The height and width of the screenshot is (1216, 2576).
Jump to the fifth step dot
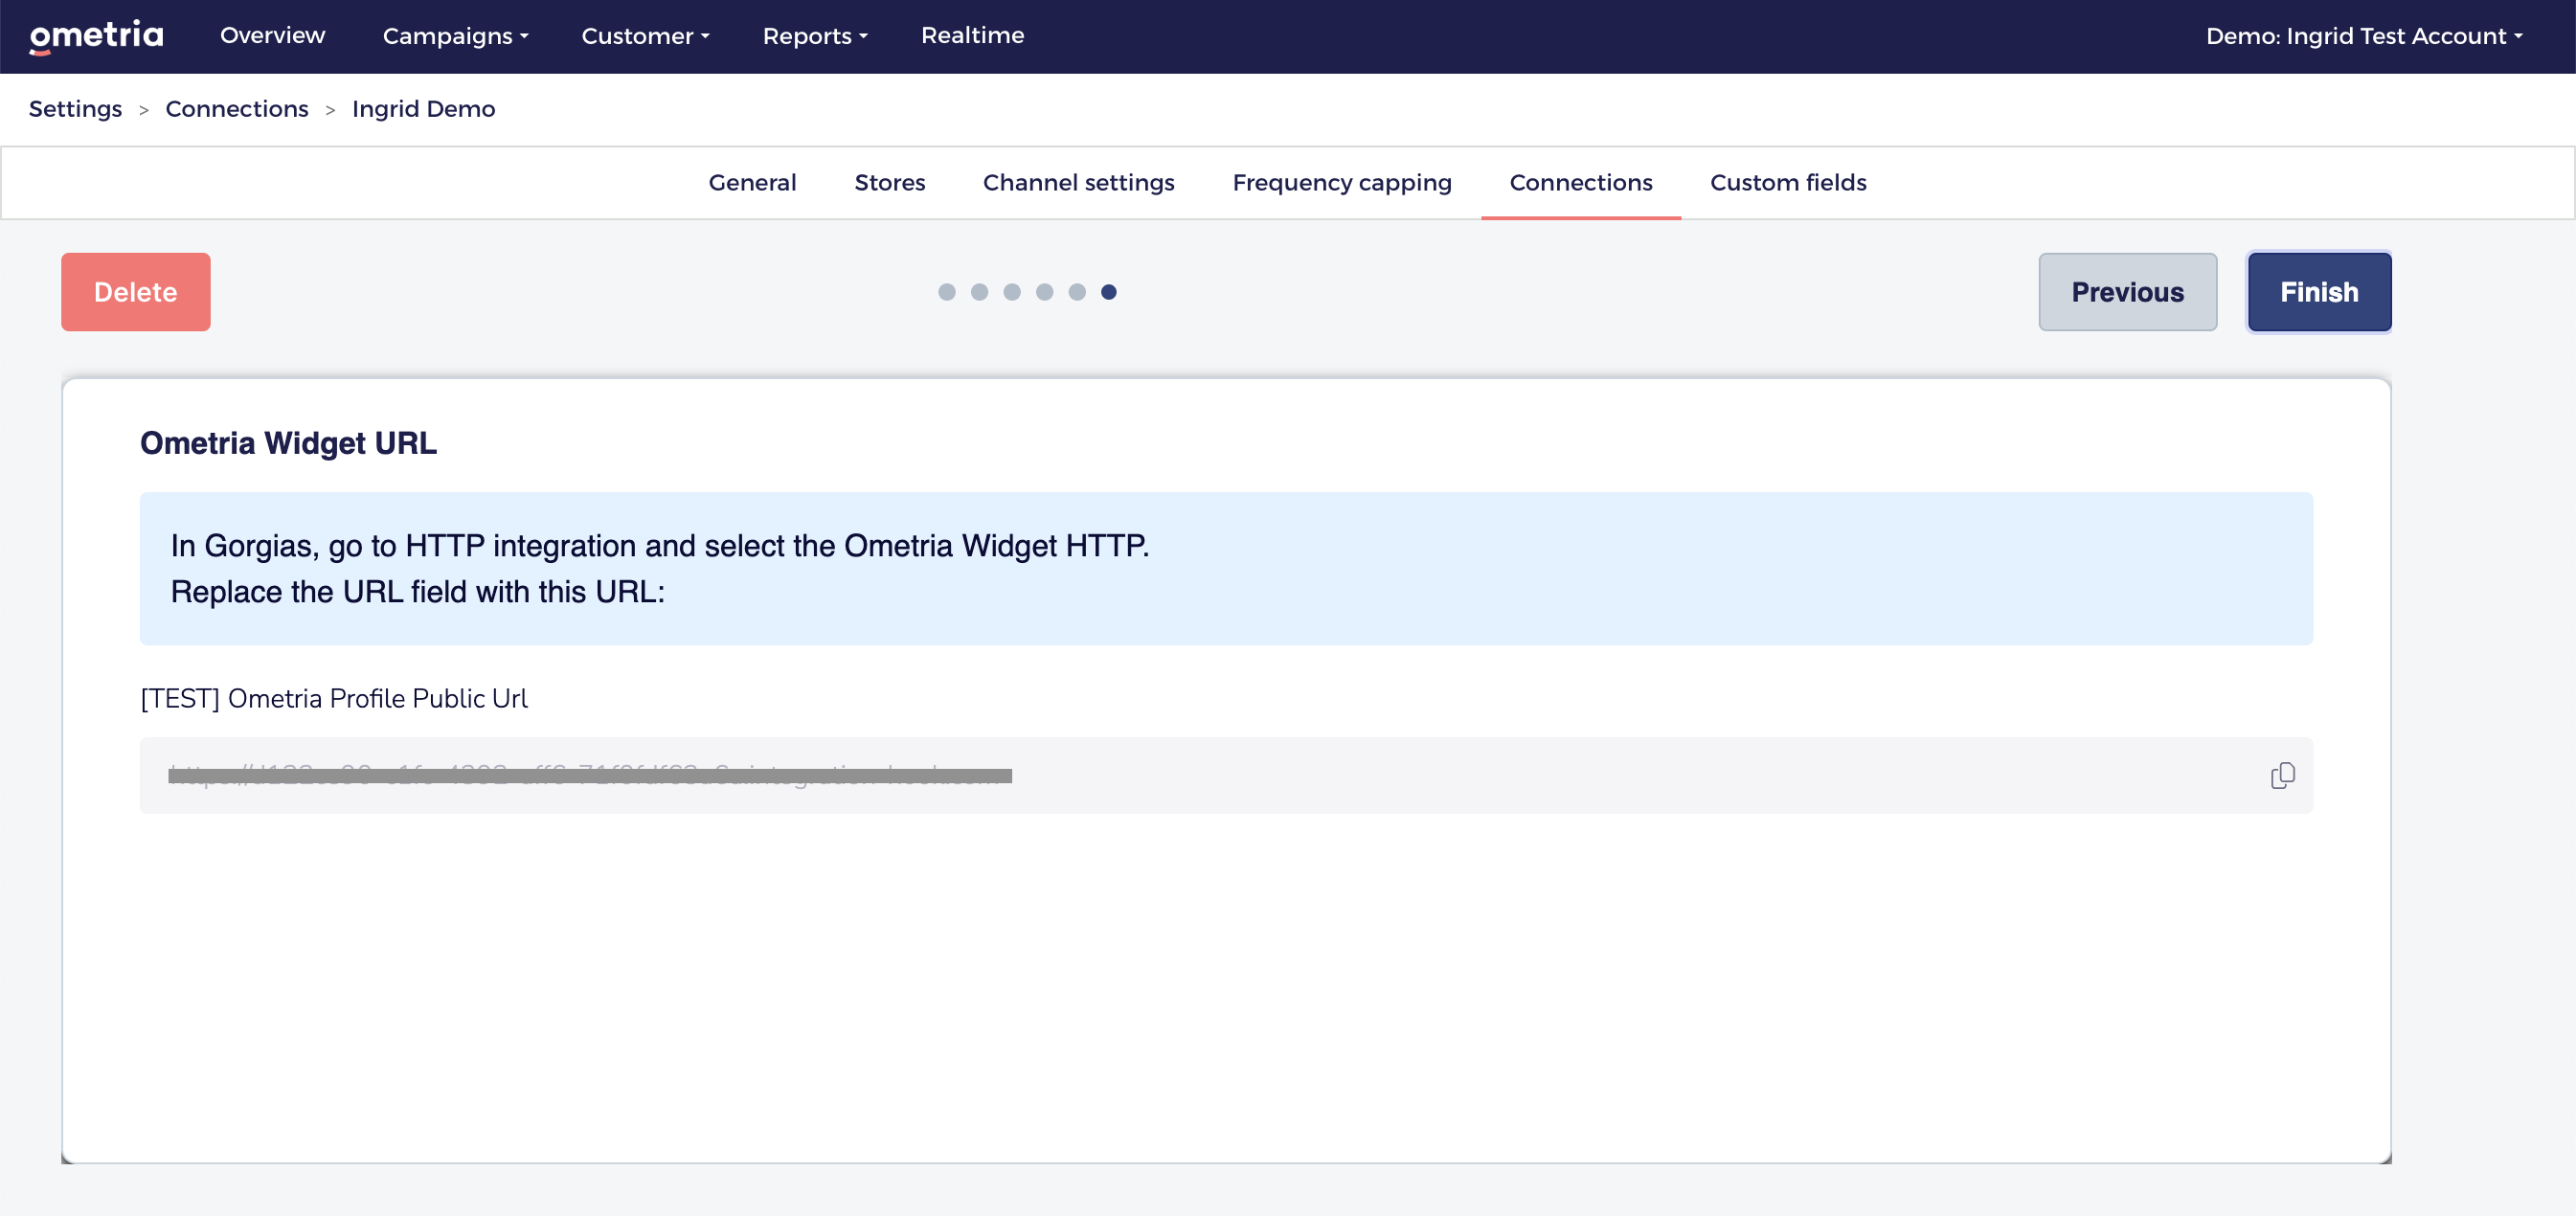1076,292
